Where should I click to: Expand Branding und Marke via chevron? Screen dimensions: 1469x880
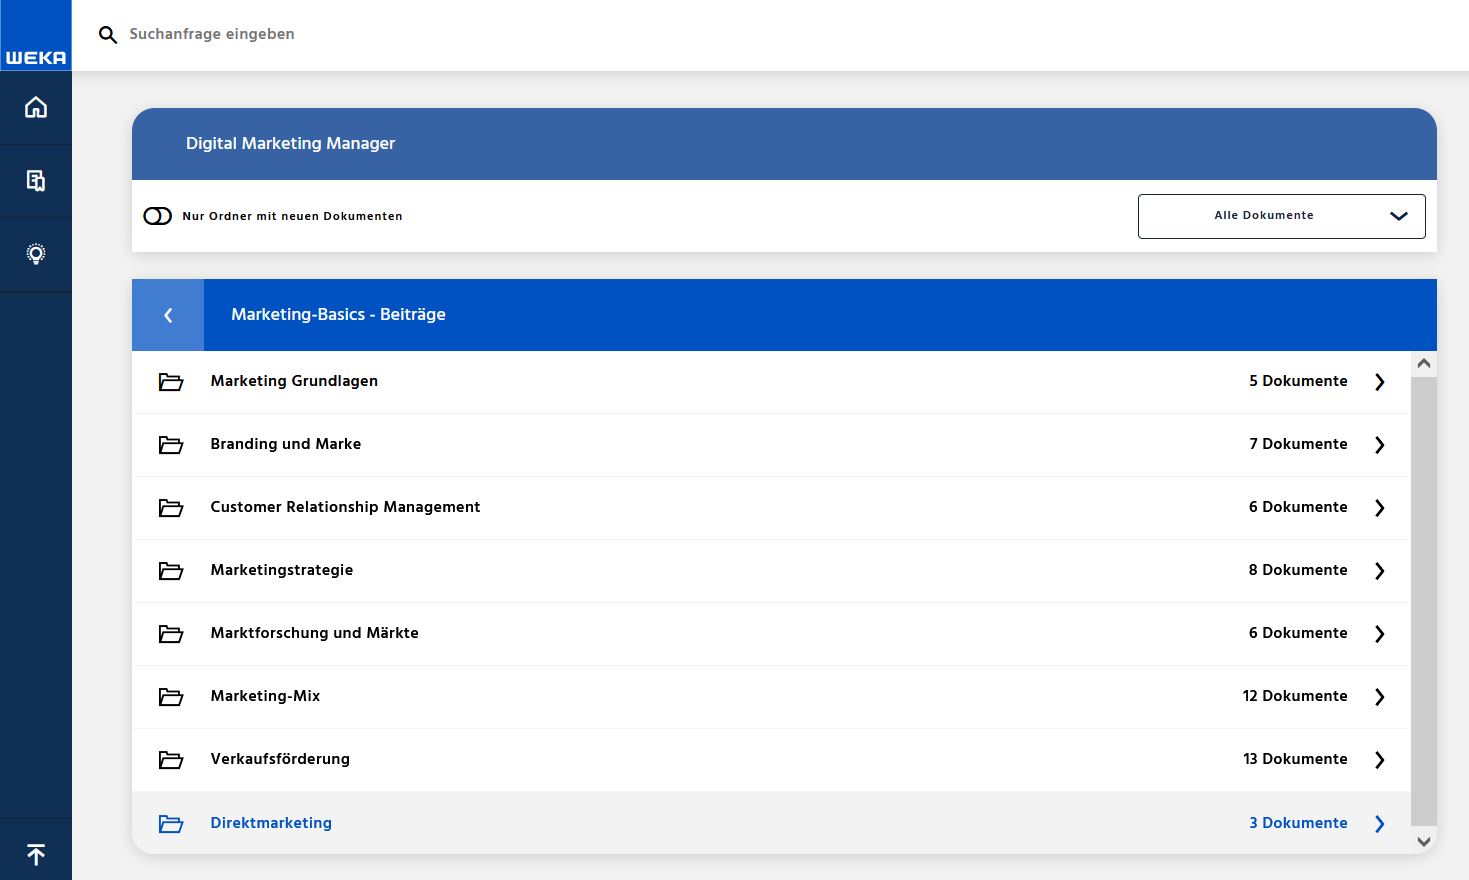pos(1379,445)
